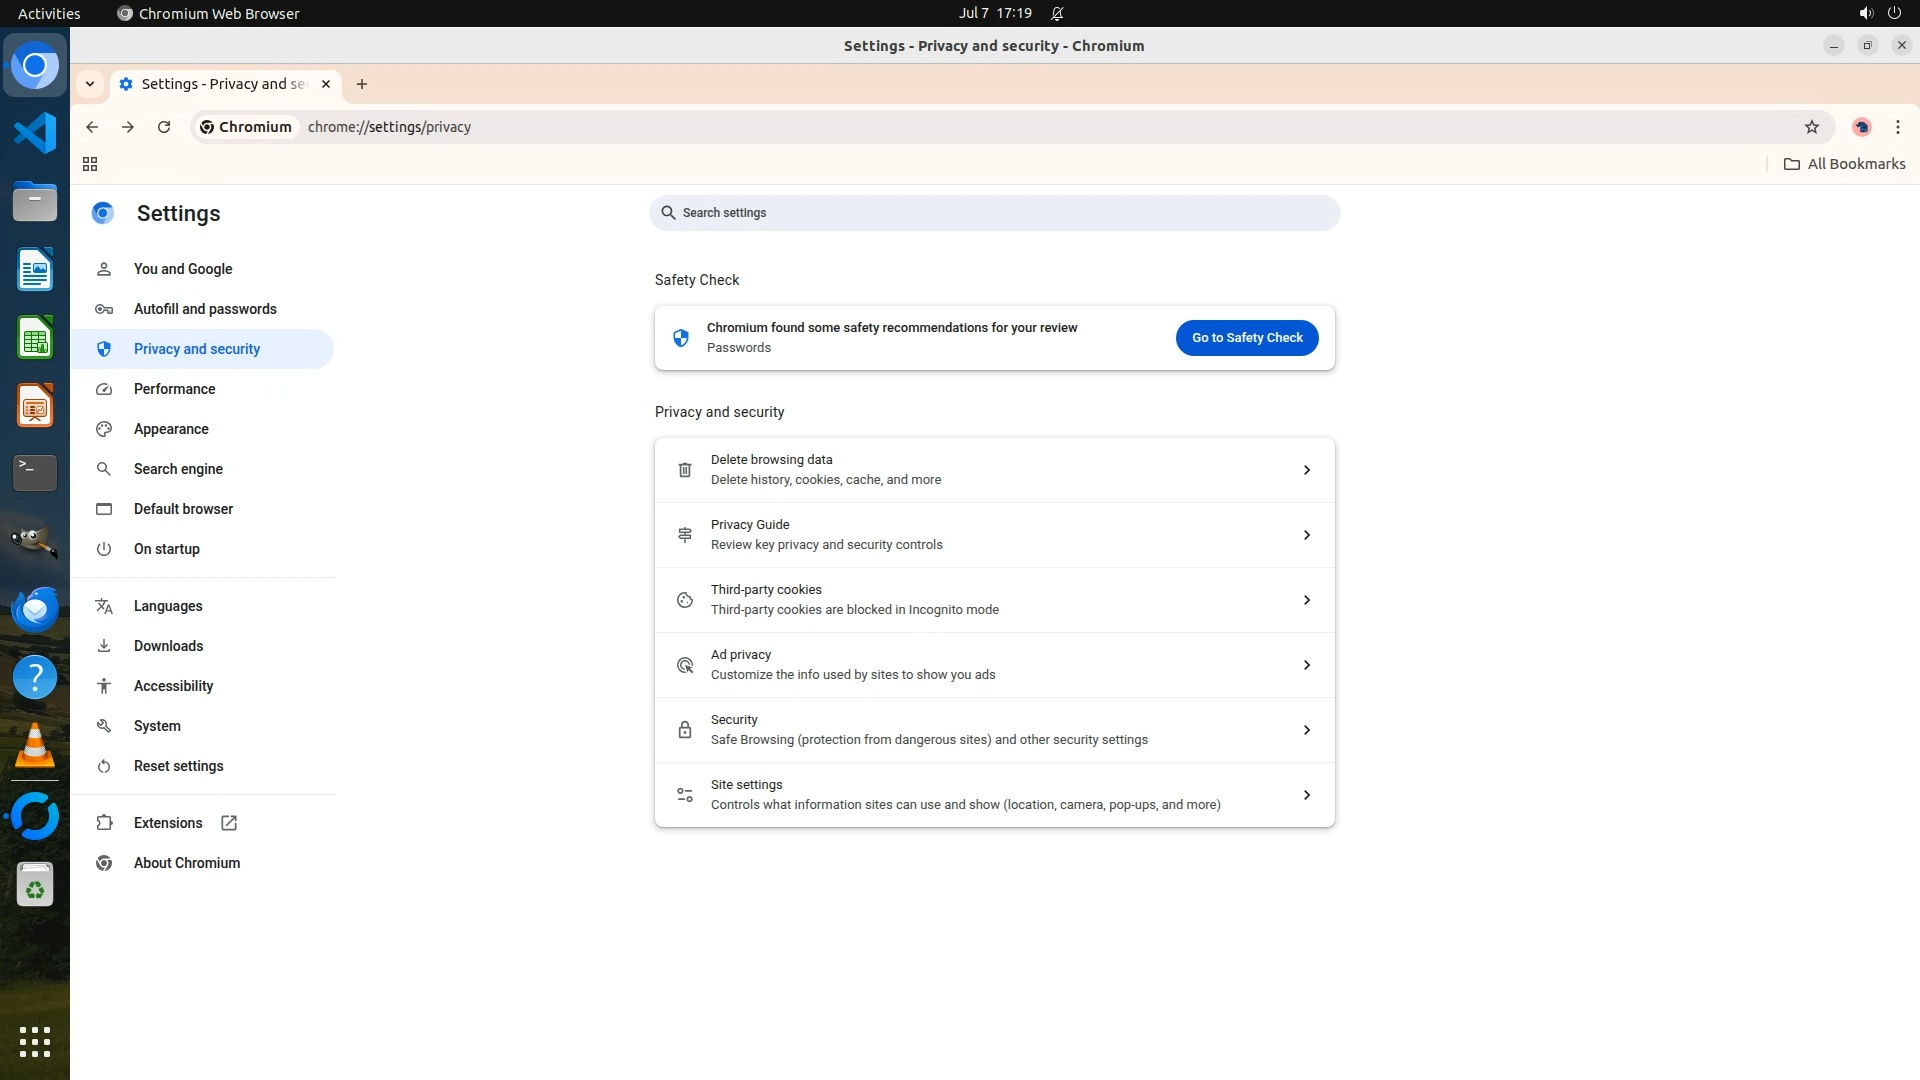Image resolution: width=1920 pixels, height=1080 pixels.
Task: Open All Bookmarks folder
Action: click(1844, 164)
